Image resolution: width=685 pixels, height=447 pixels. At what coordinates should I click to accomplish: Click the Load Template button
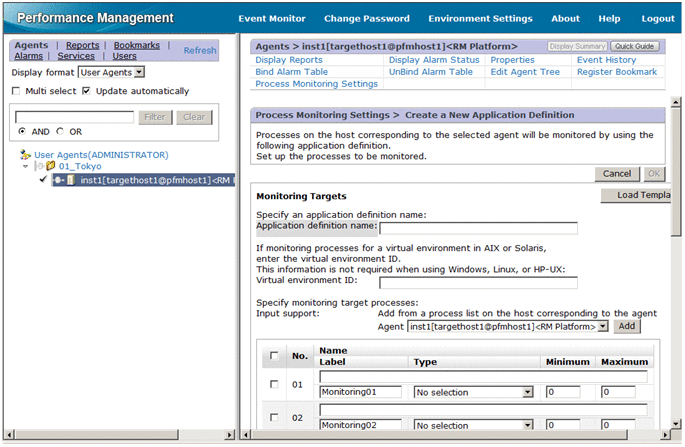tap(636, 195)
